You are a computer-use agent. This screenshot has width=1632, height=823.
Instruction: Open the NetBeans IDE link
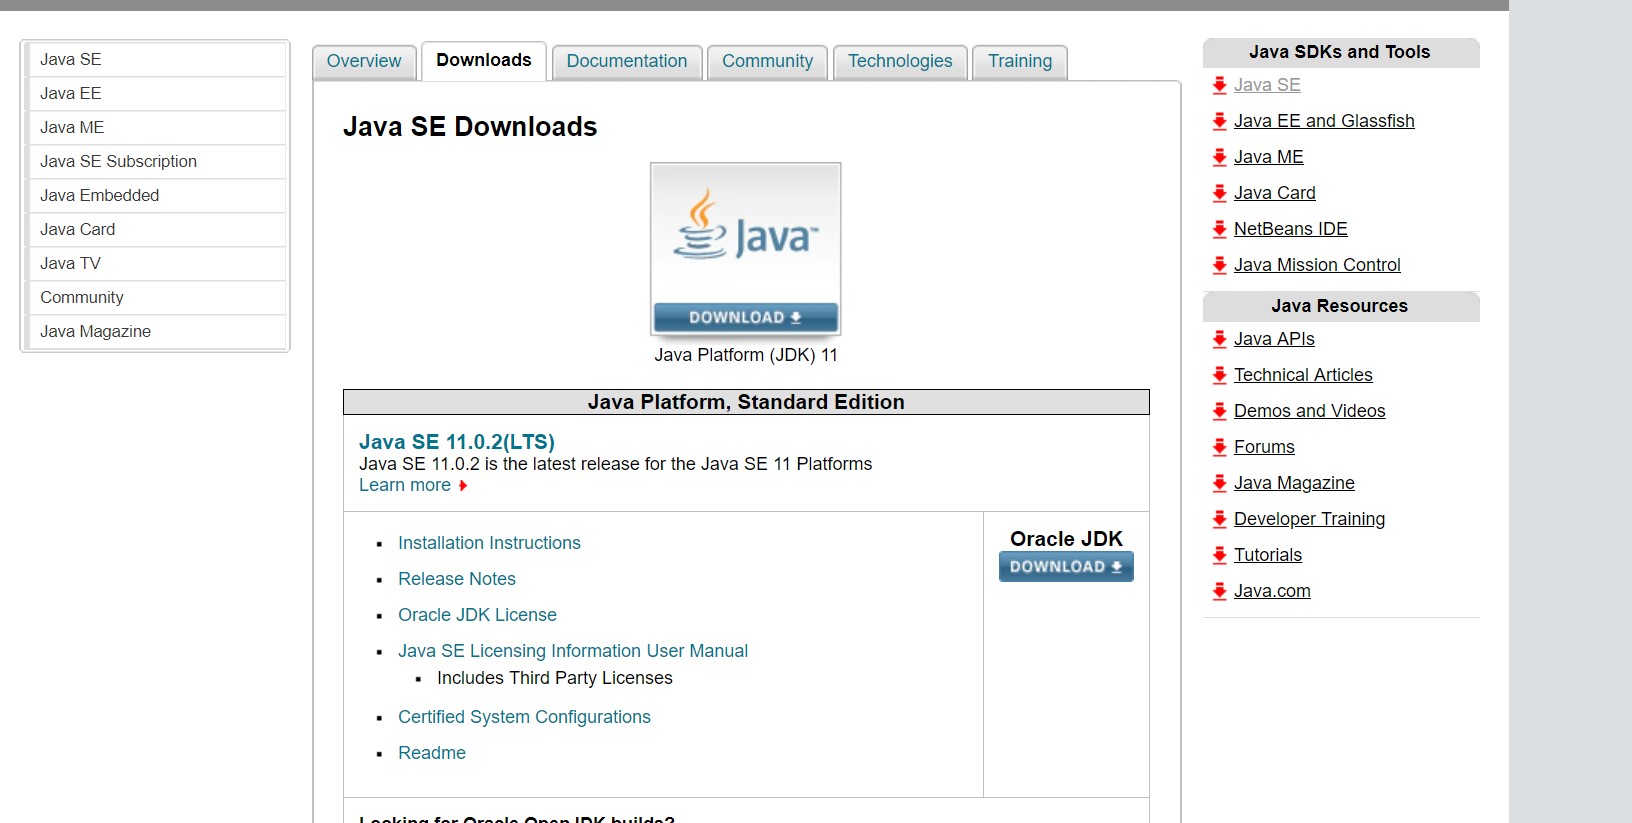point(1290,229)
